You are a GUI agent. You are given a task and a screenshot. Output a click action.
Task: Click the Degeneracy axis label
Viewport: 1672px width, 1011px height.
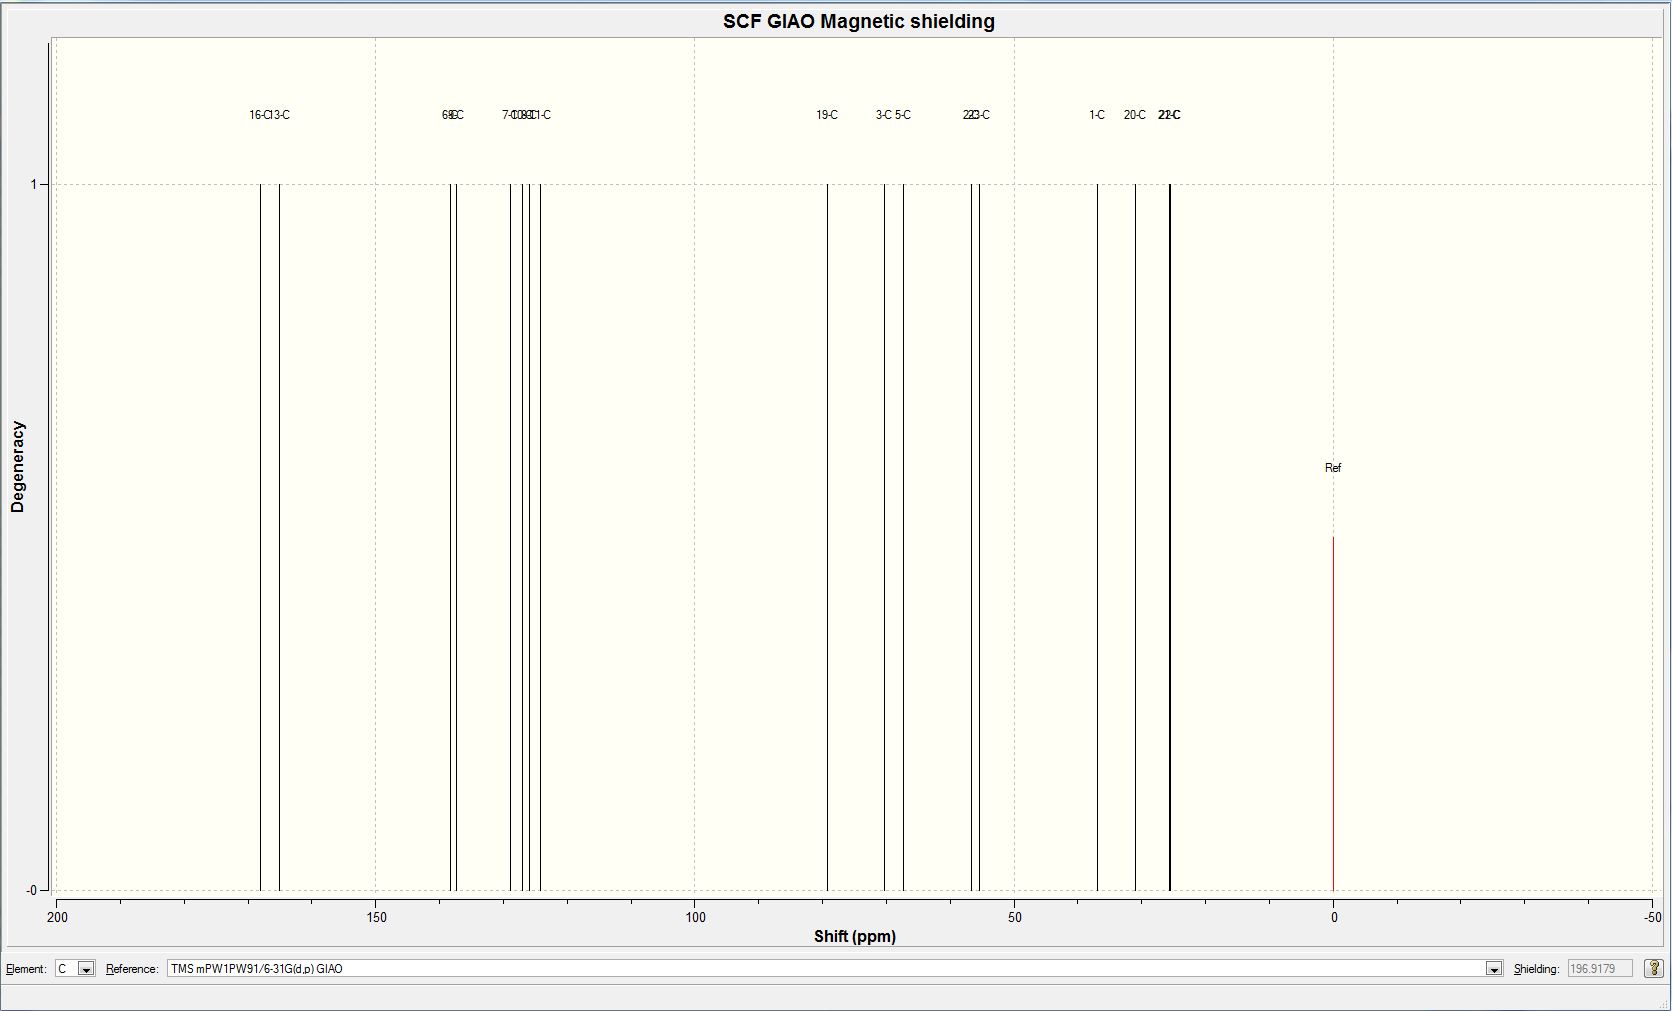[17, 467]
